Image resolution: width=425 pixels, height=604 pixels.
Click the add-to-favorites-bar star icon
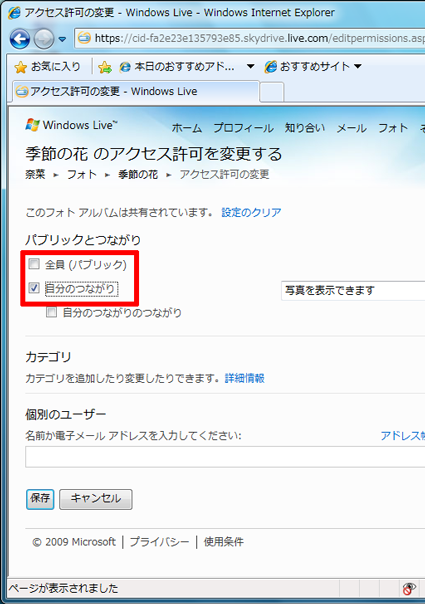pos(104,67)
